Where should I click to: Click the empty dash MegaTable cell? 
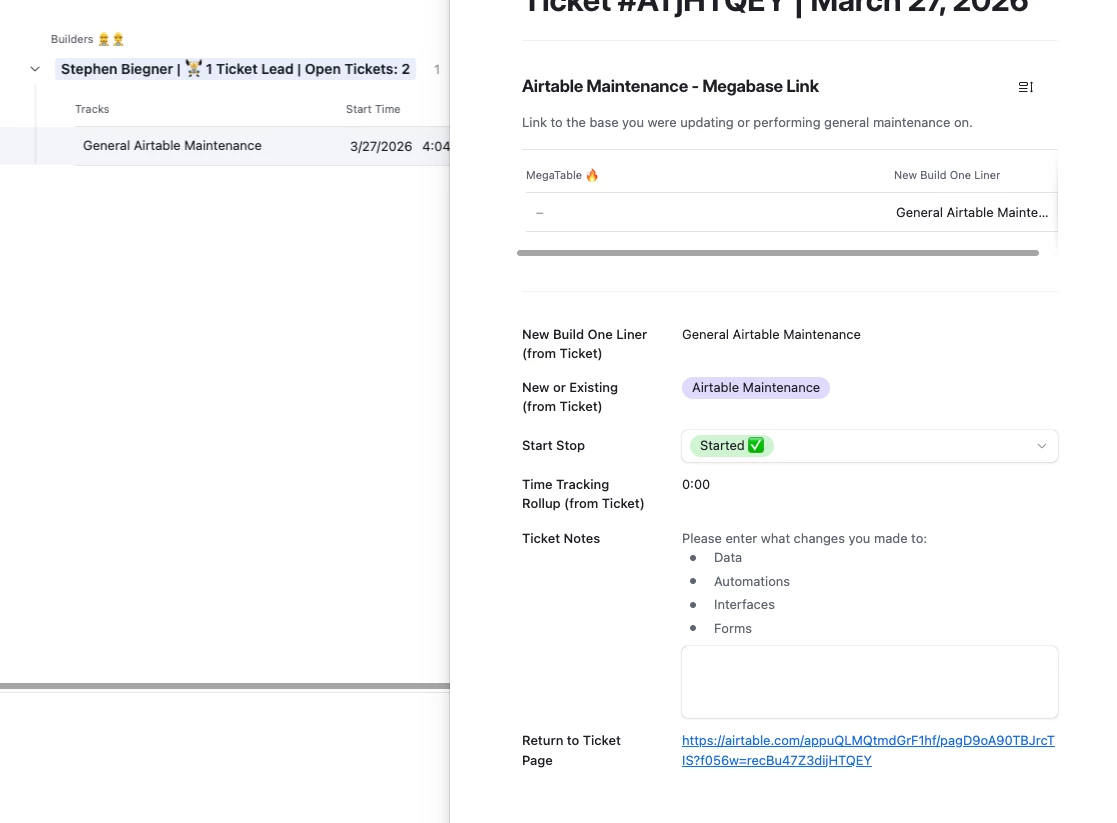pos(539,213)
